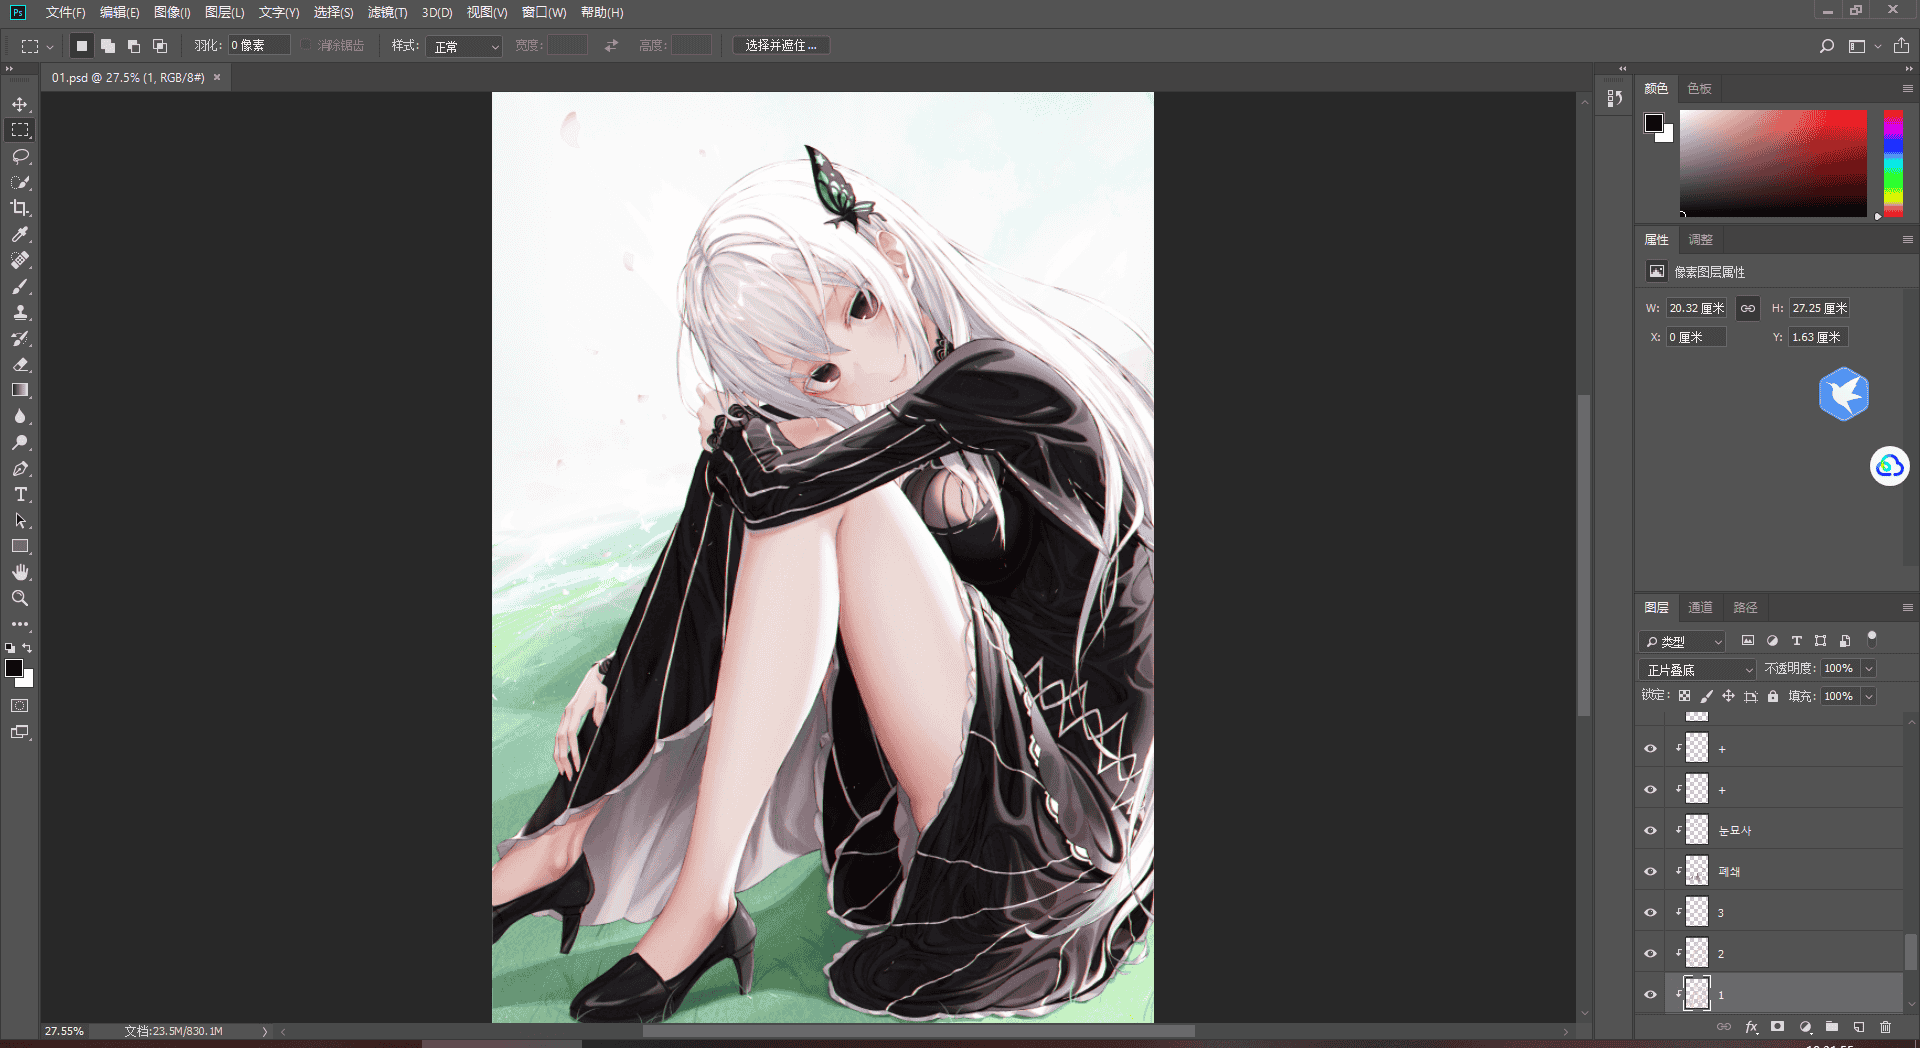
Task: Open the search icon in the options bar
Action: point(1827,46)
